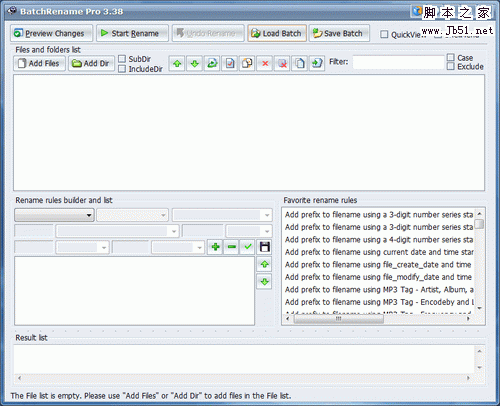Click the Undo Rename button

pyautogui.click(x=208, y=33)
